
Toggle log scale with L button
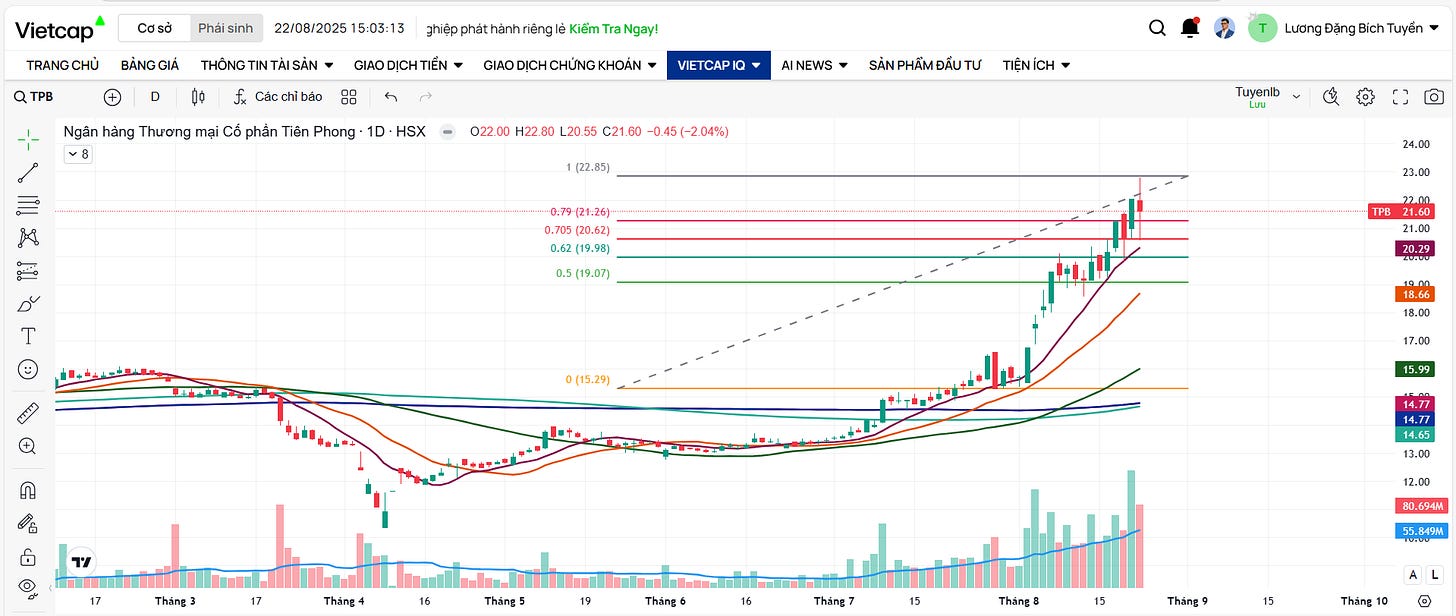coord(1434,575)
